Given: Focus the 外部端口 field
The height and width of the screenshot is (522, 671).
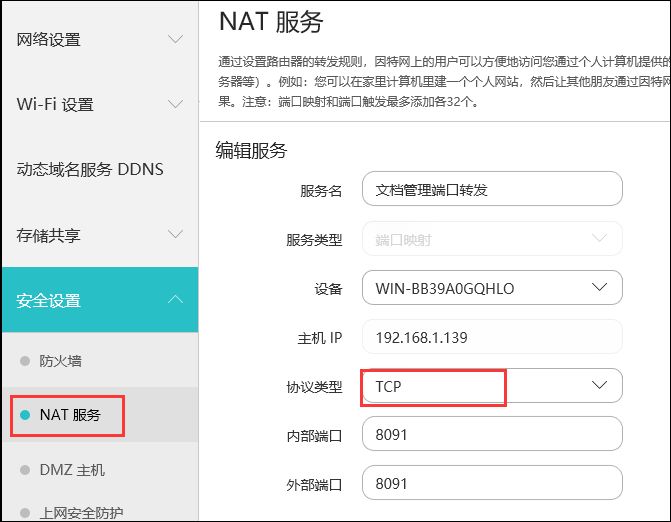Looking at the screenshot, I should pyautogui.click(x=491, y=484).
